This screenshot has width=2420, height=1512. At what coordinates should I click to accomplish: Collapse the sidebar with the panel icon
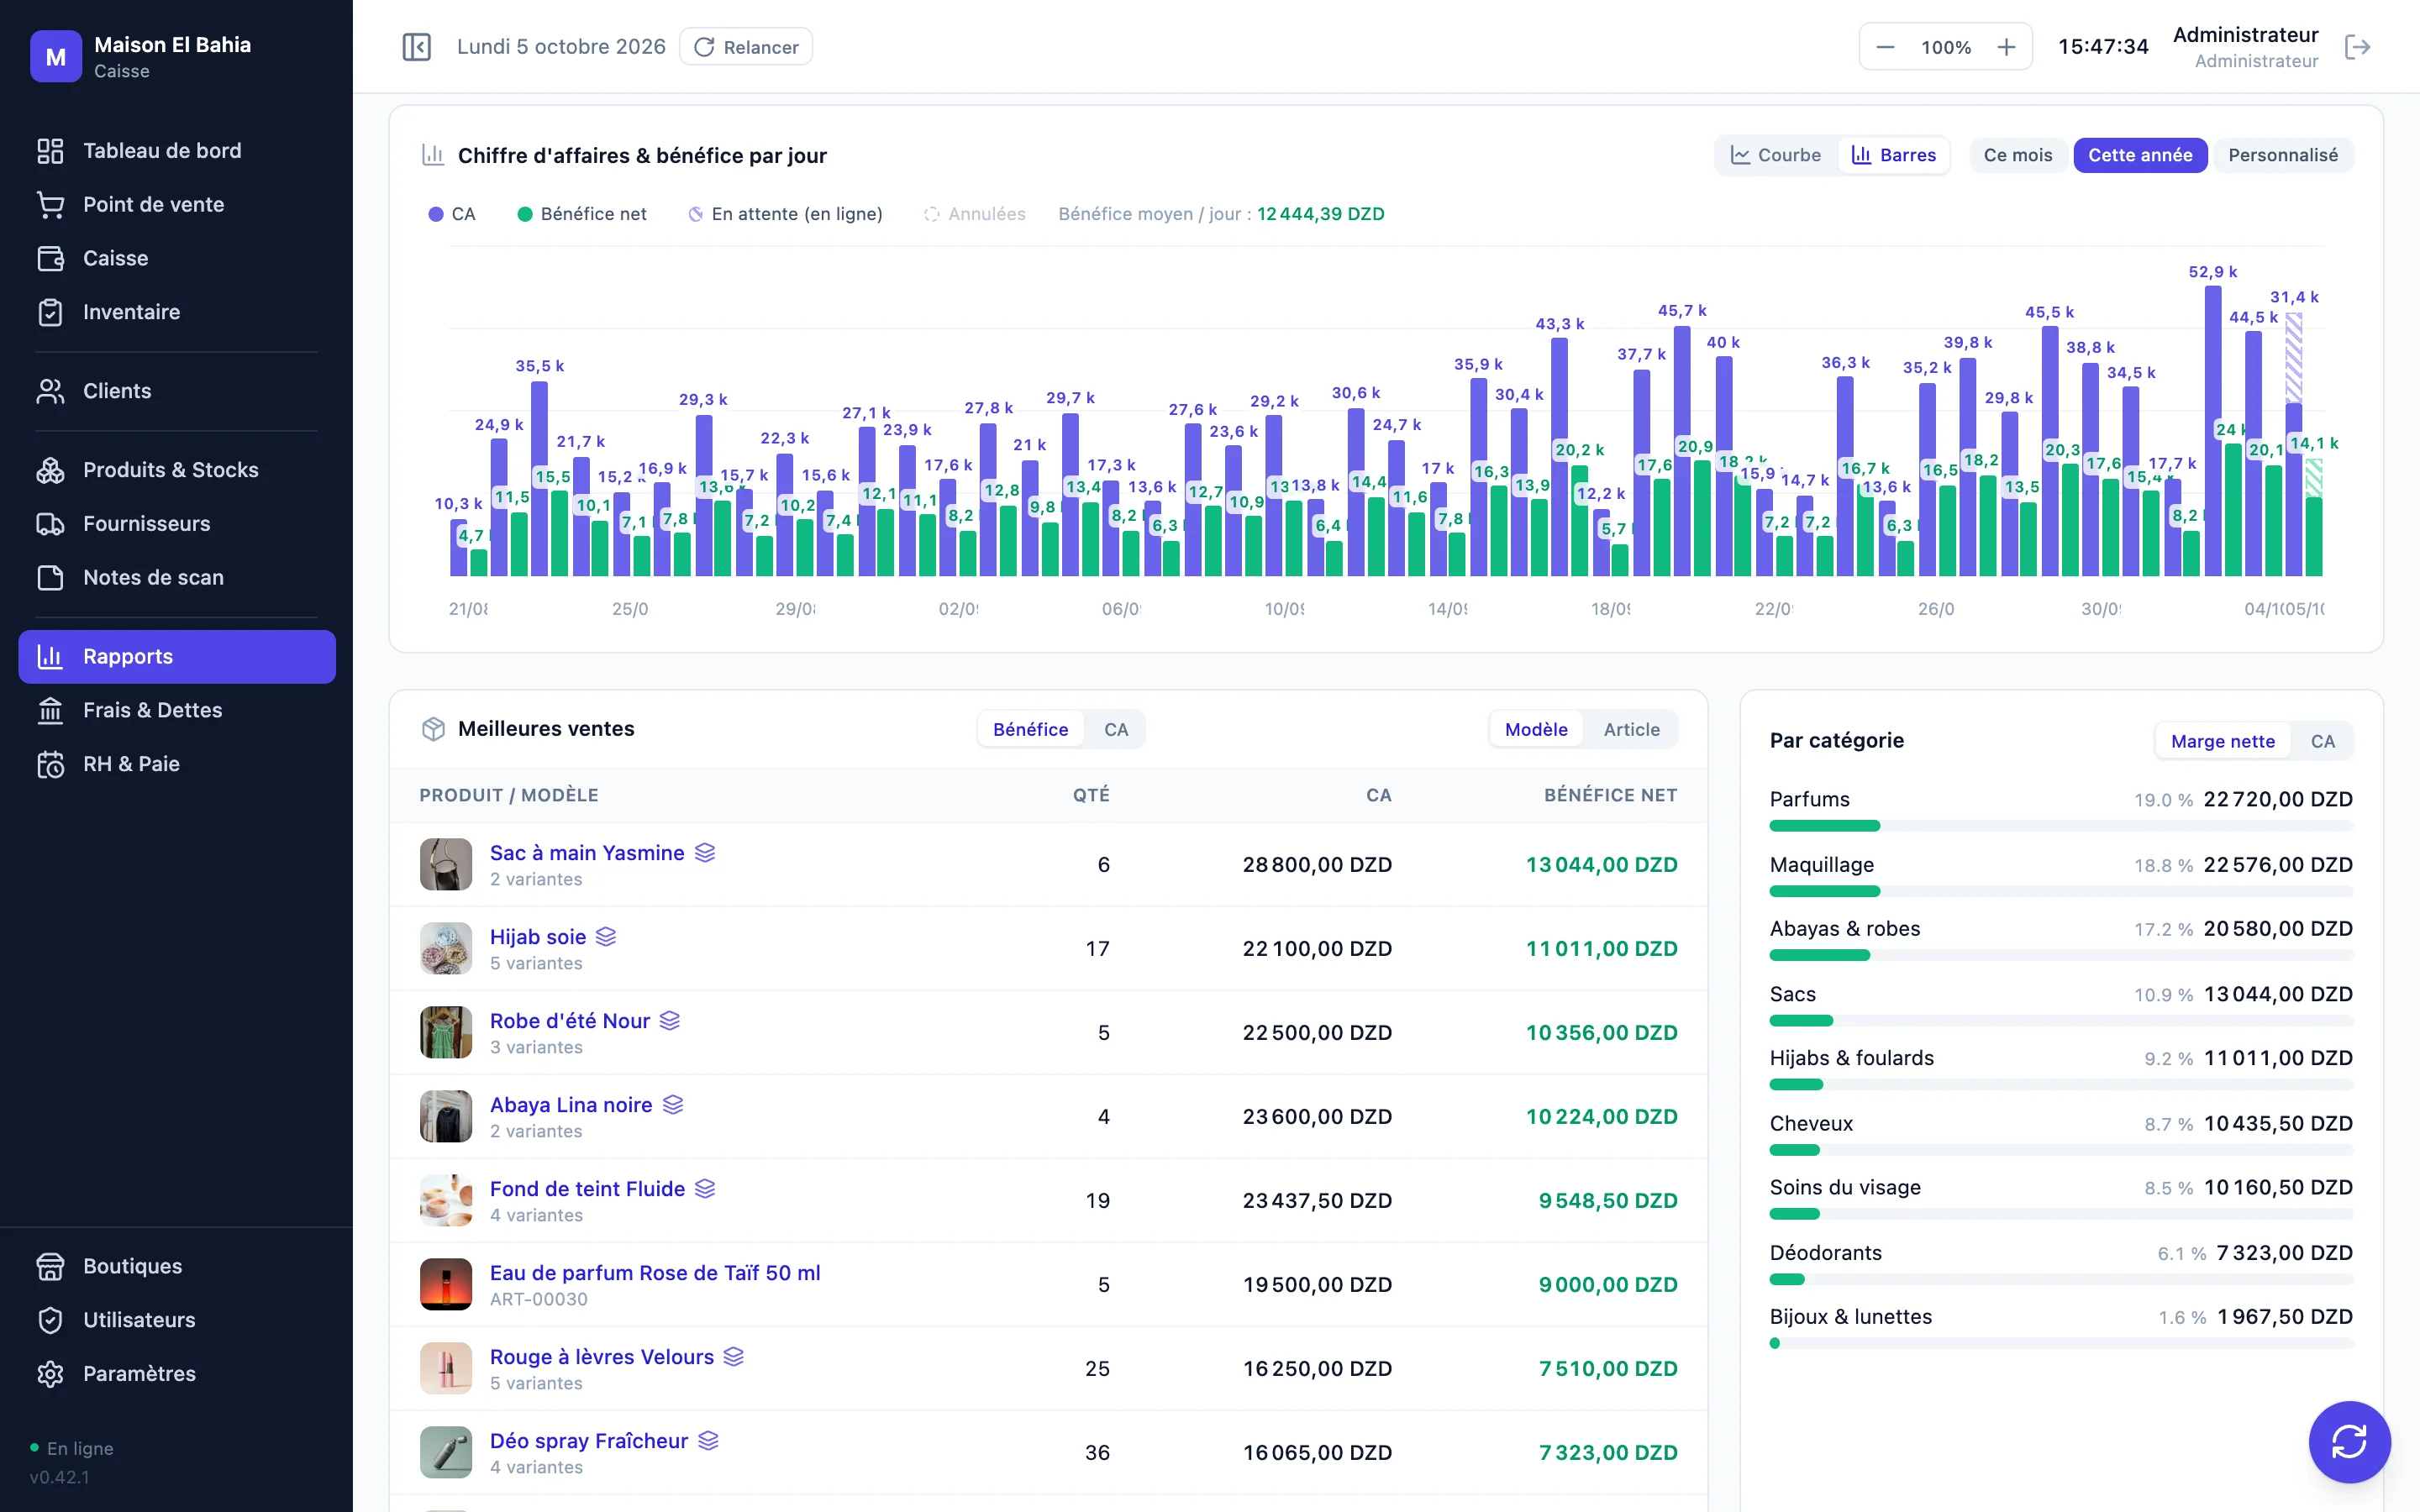tap(416, 47)
